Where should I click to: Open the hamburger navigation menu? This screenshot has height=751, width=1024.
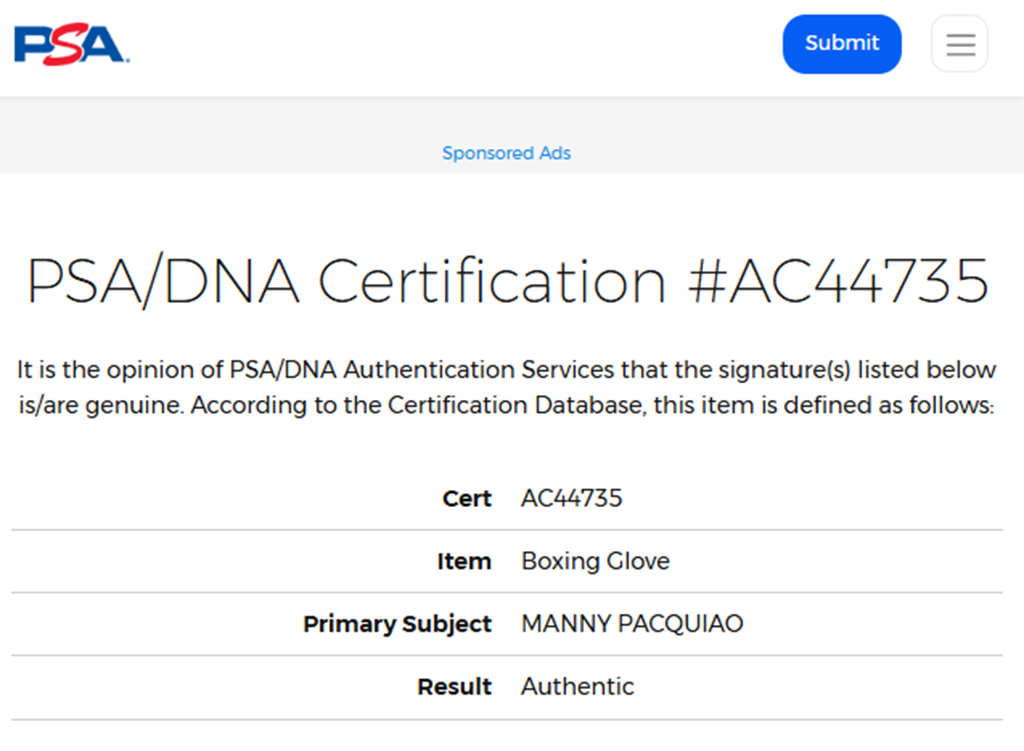(x=960, y=44)
